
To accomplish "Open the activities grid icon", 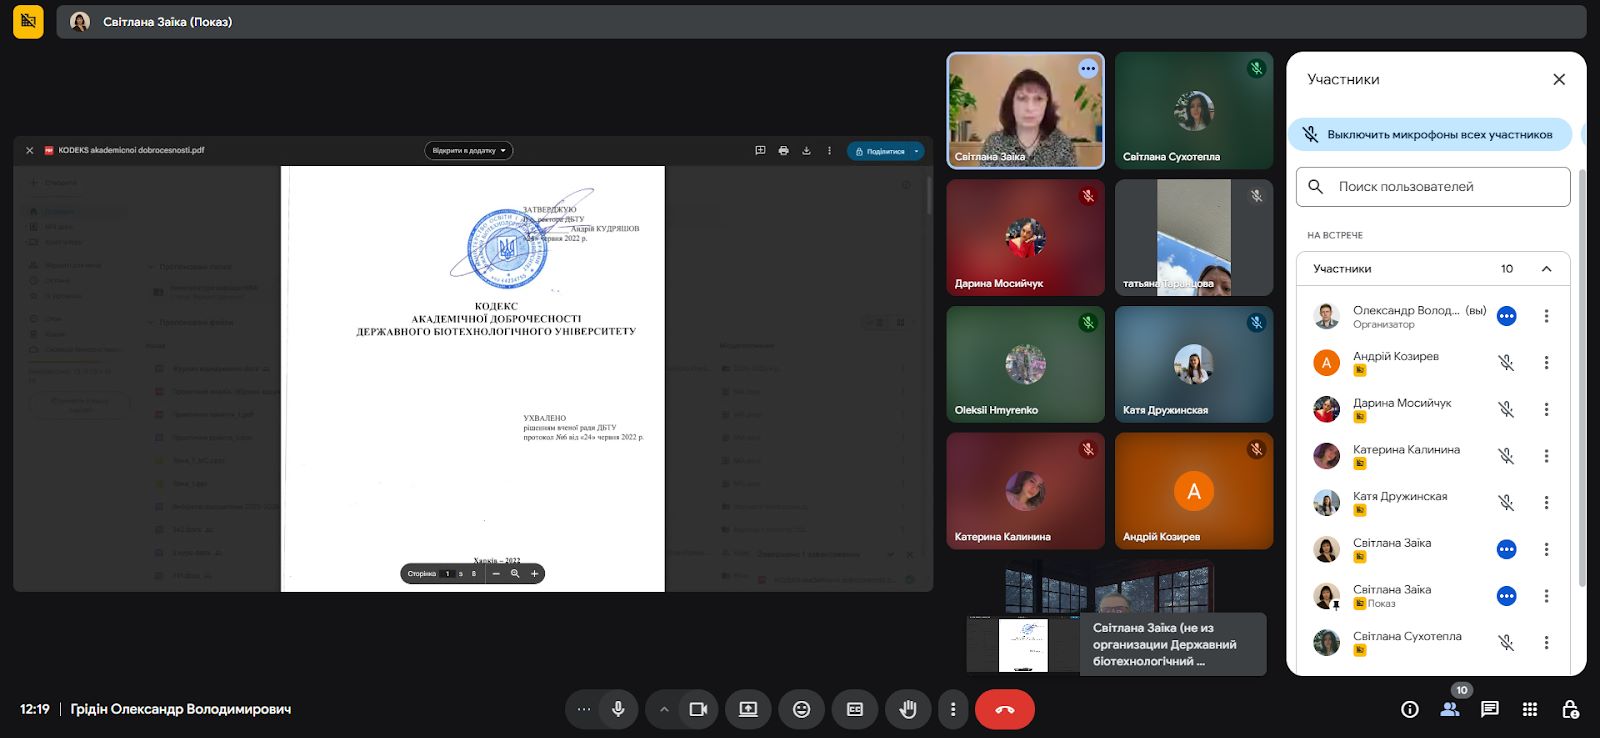I will pos(1530,709).
